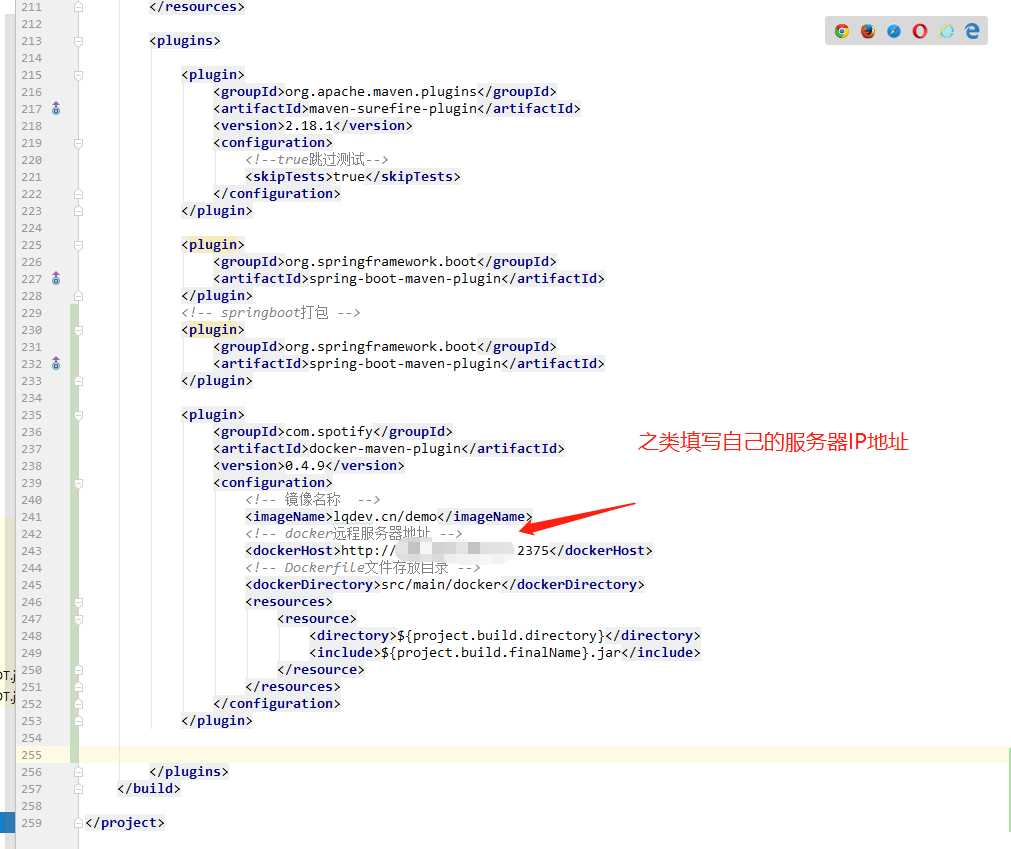
Task: Open preview in Internet Explorer
Action: [946, 31]
